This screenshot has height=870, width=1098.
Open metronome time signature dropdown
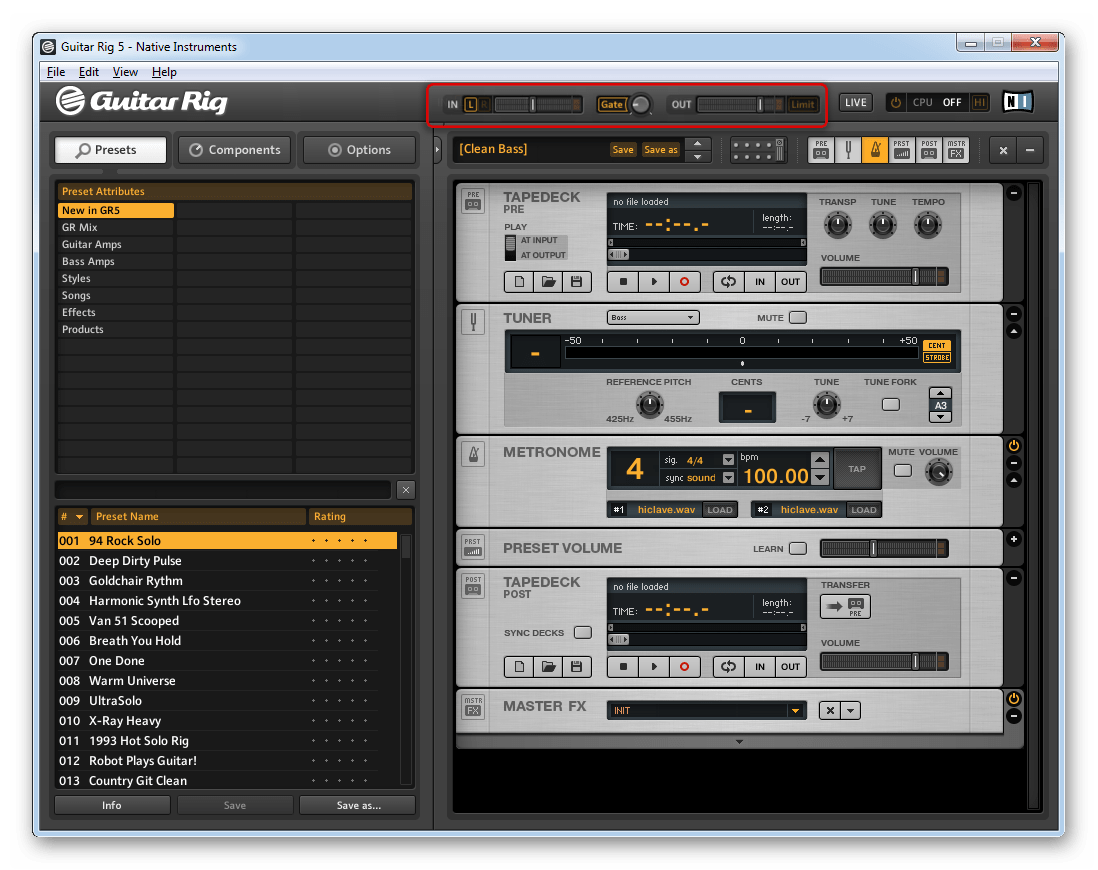click(728, 460)
